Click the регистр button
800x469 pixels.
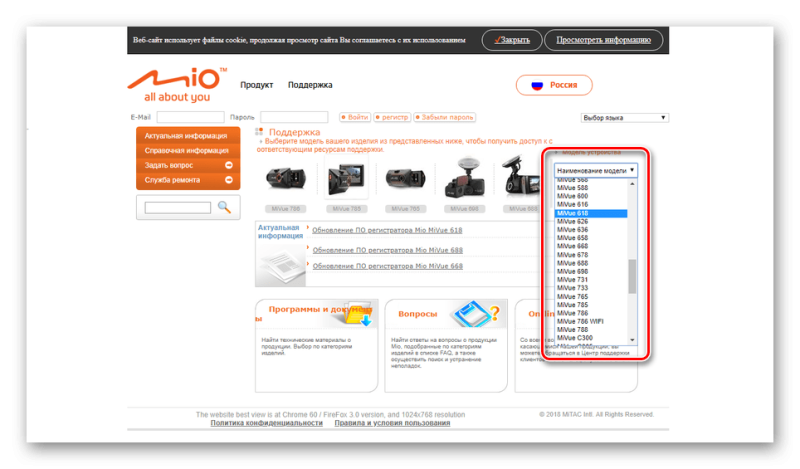pos(392,117)
